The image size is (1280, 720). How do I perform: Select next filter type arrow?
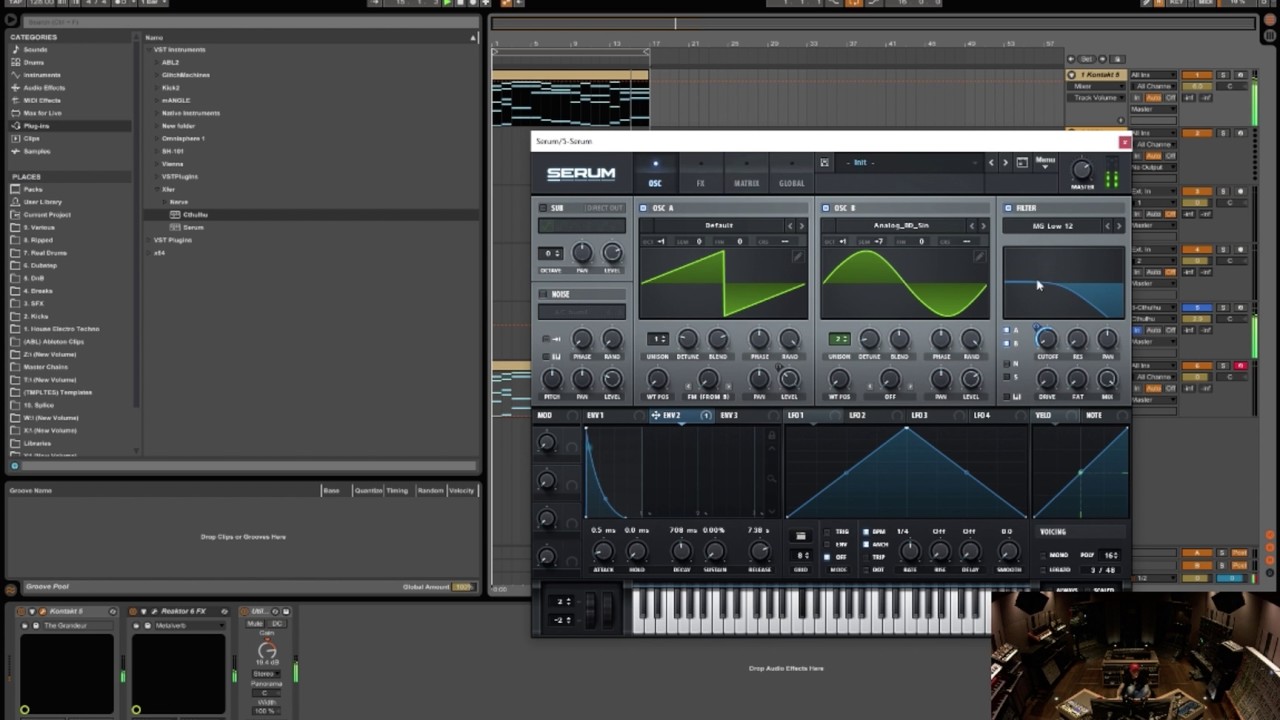[1118, 226]
